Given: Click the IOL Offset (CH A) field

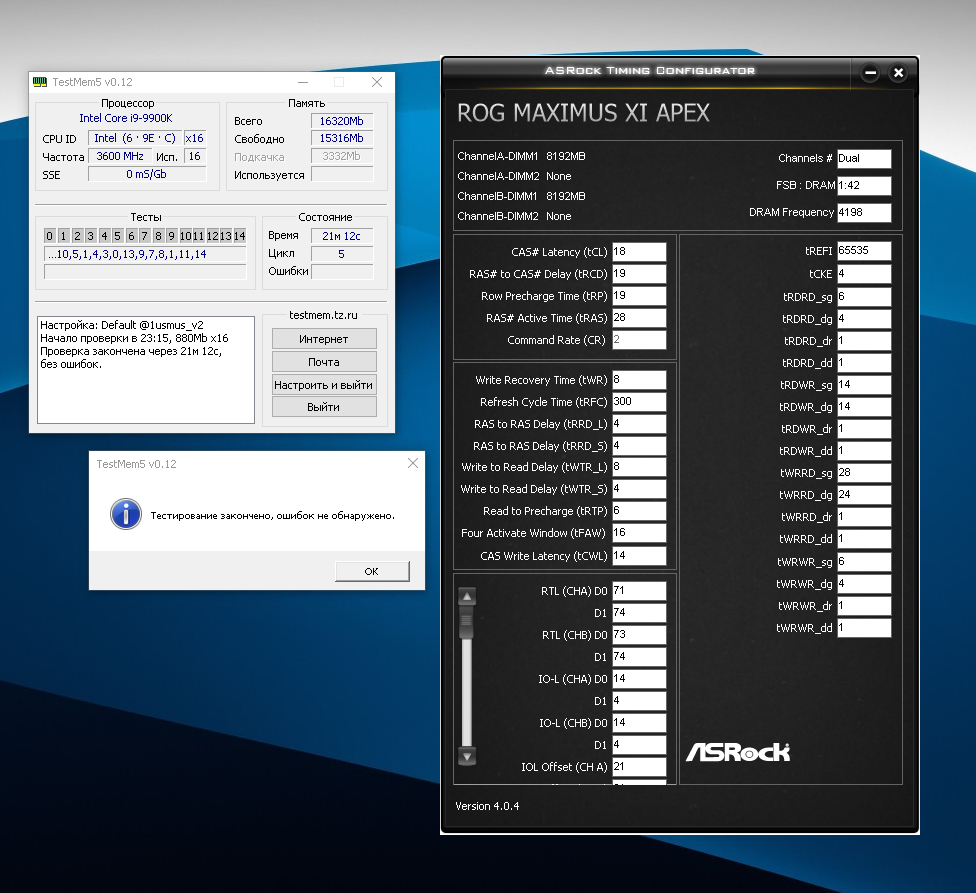Looking at the screenshot, I should click(639, 767).
